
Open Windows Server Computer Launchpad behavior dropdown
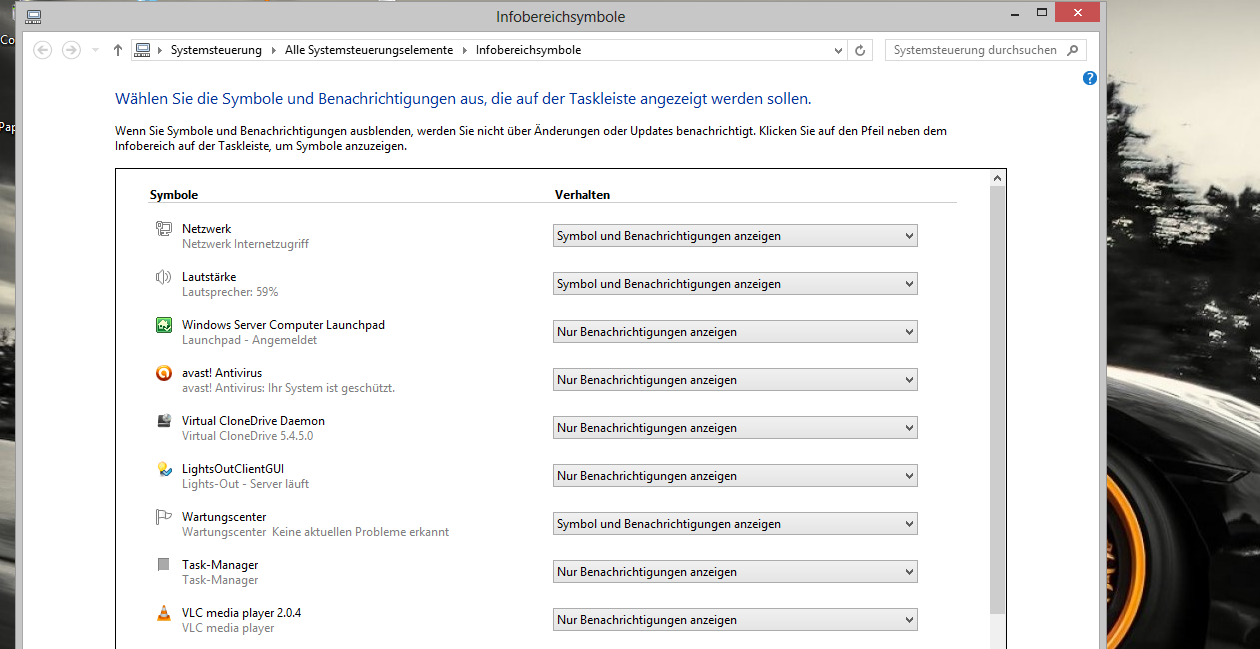click(x=735, y=332)
